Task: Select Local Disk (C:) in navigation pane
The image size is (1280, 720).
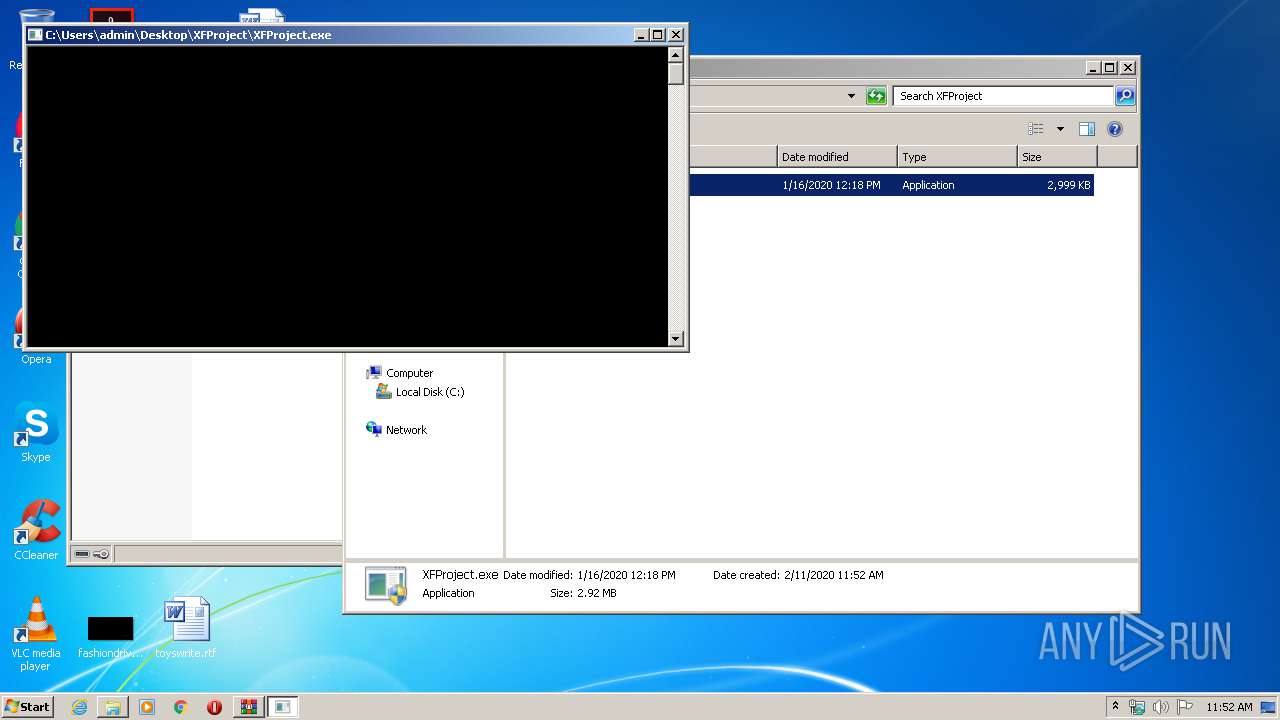Action: click(x=420, y=392)
